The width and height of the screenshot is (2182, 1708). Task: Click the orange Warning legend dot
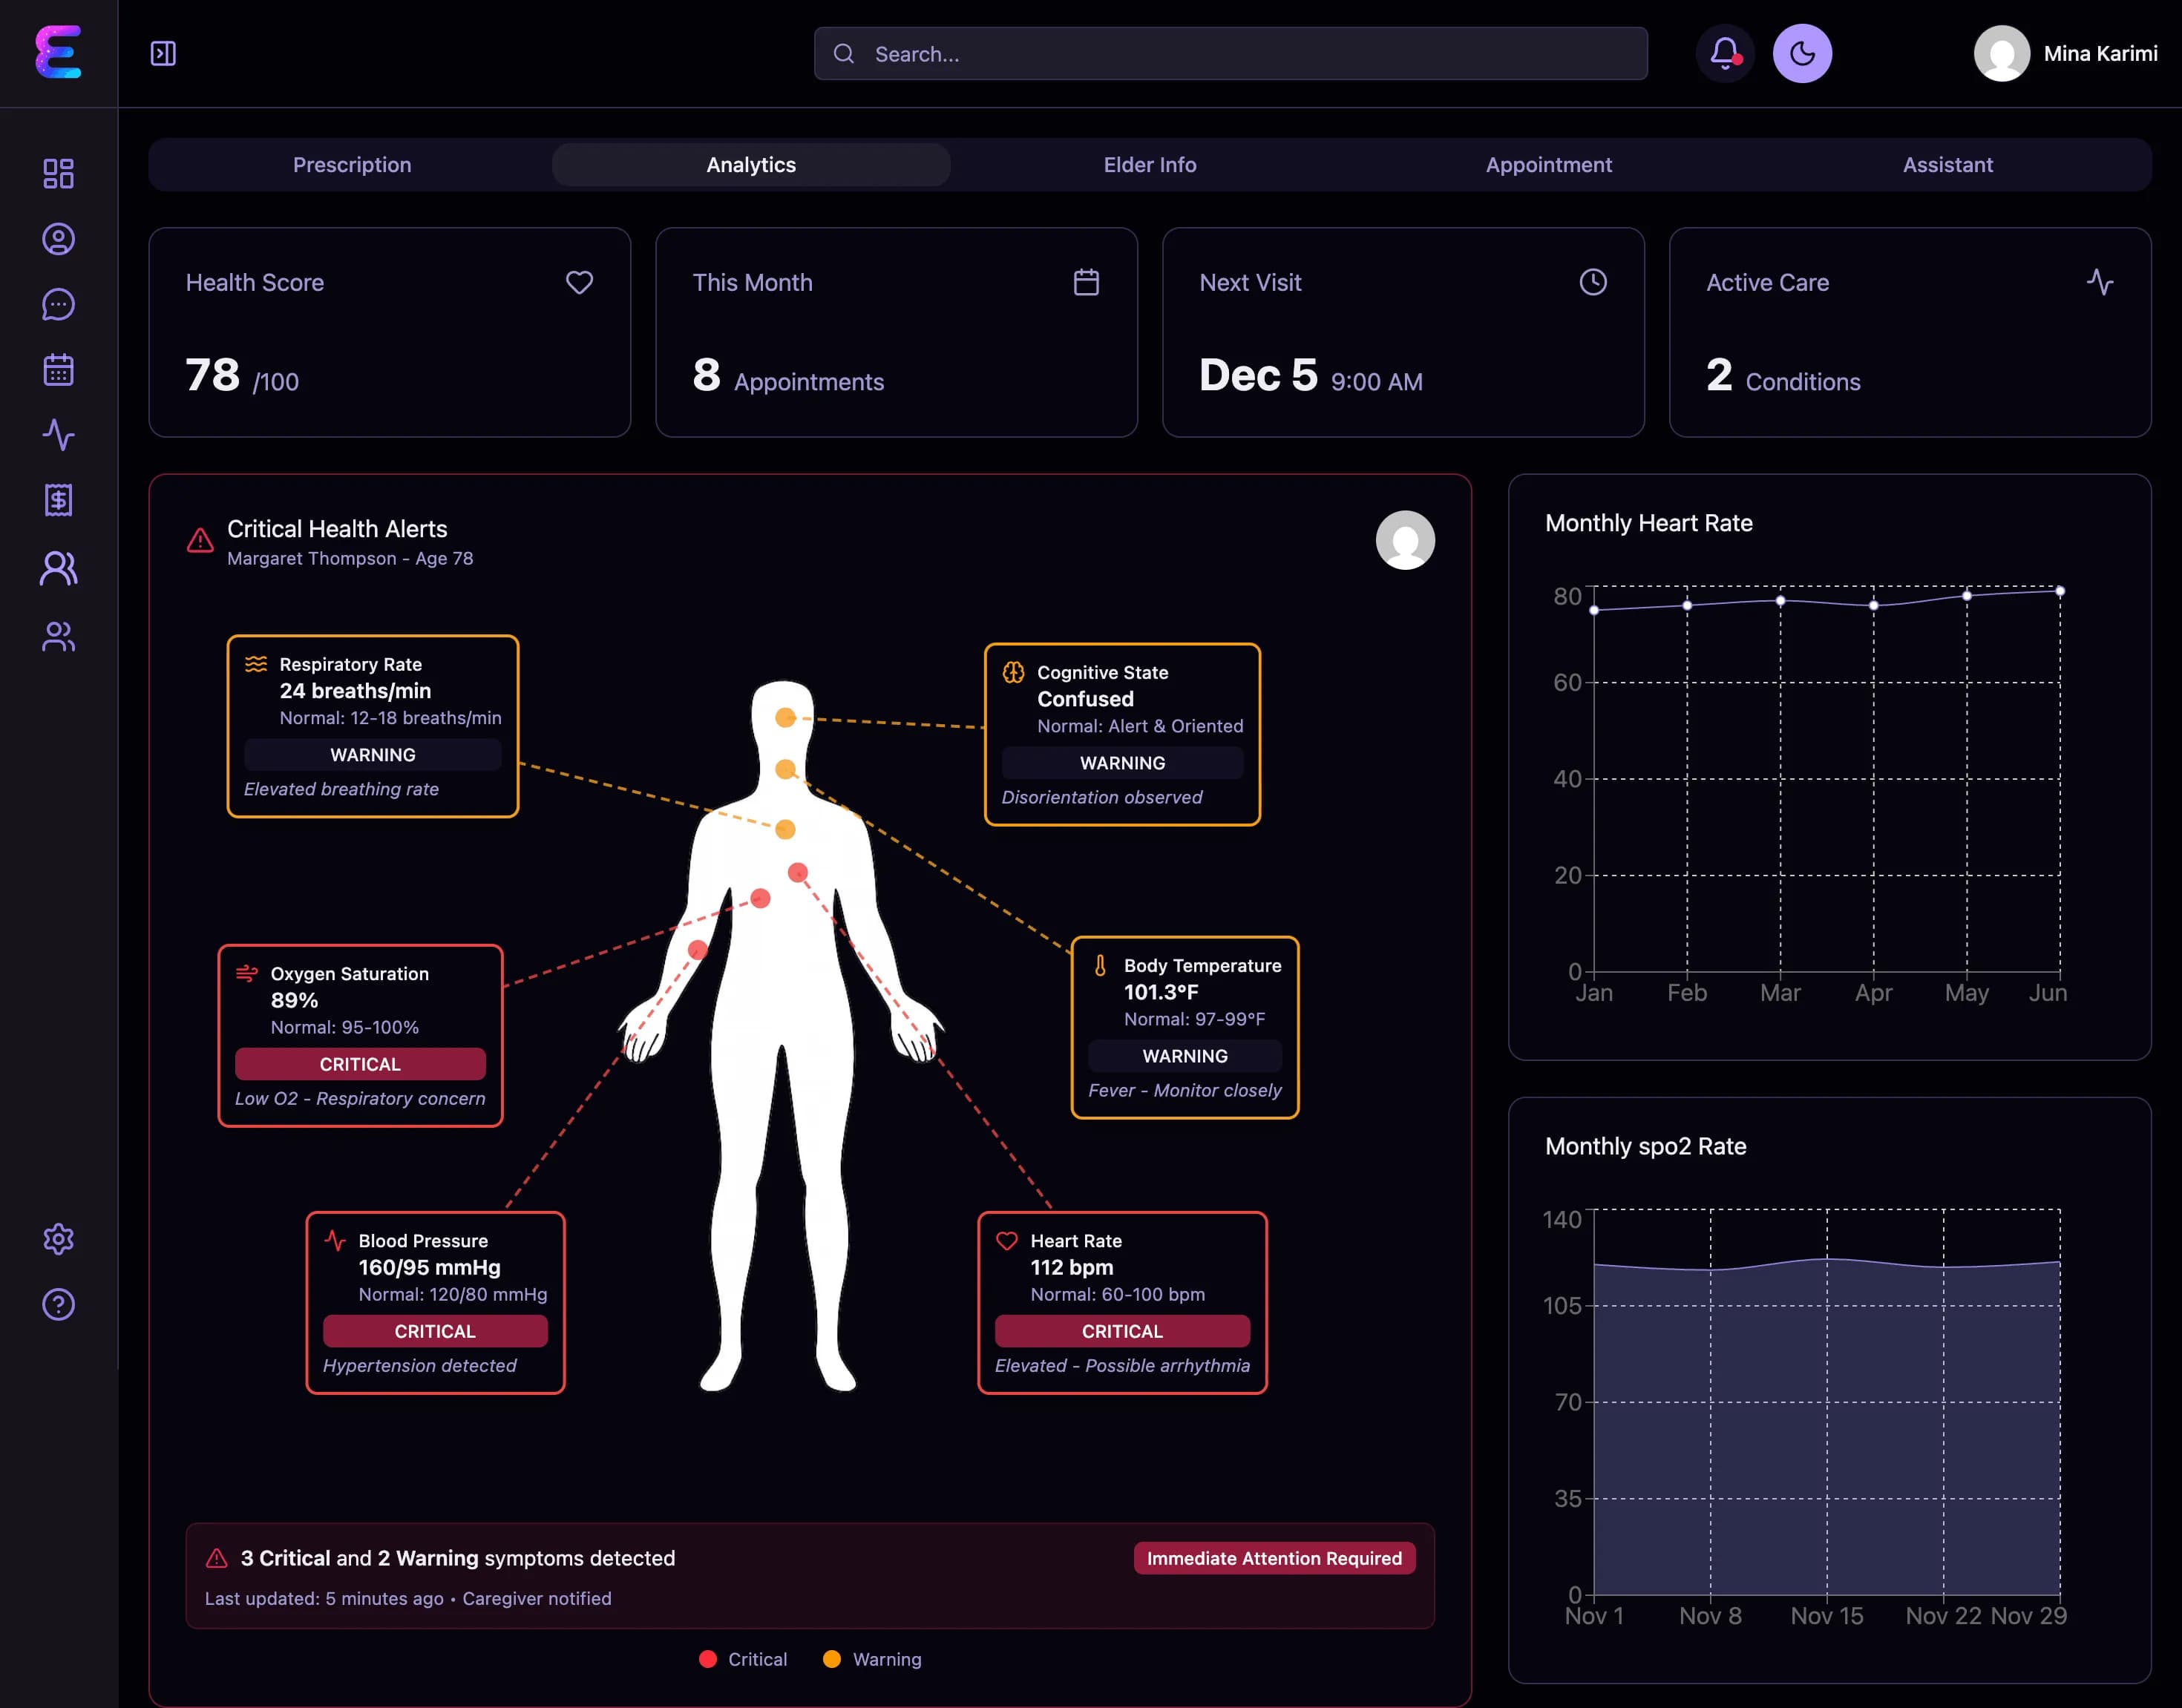pos(831,1659)
